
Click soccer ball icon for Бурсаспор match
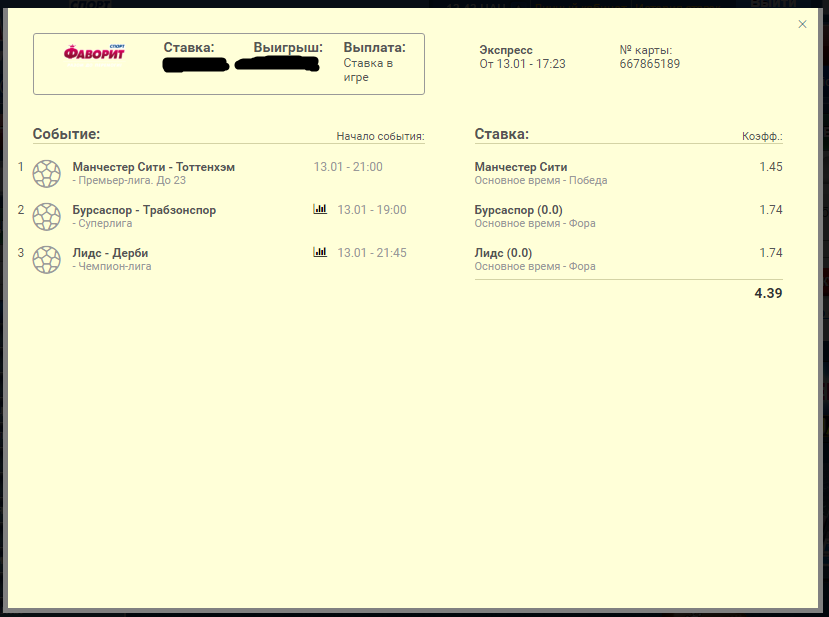pyautogui.click(x=47, y=217)
